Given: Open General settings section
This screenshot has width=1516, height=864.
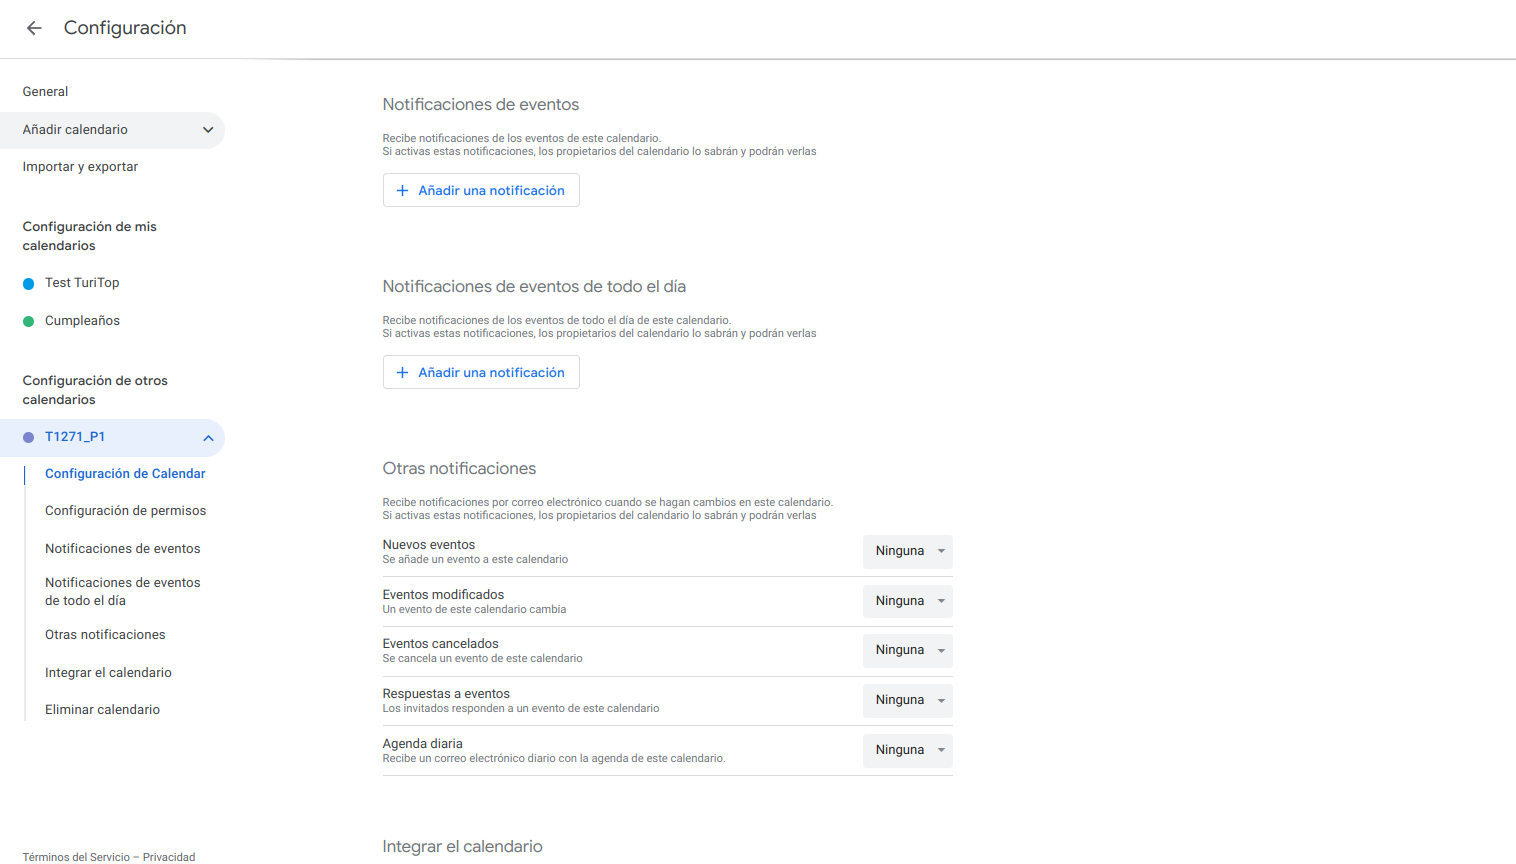Looking at the screenshot, I should [46, 92].
